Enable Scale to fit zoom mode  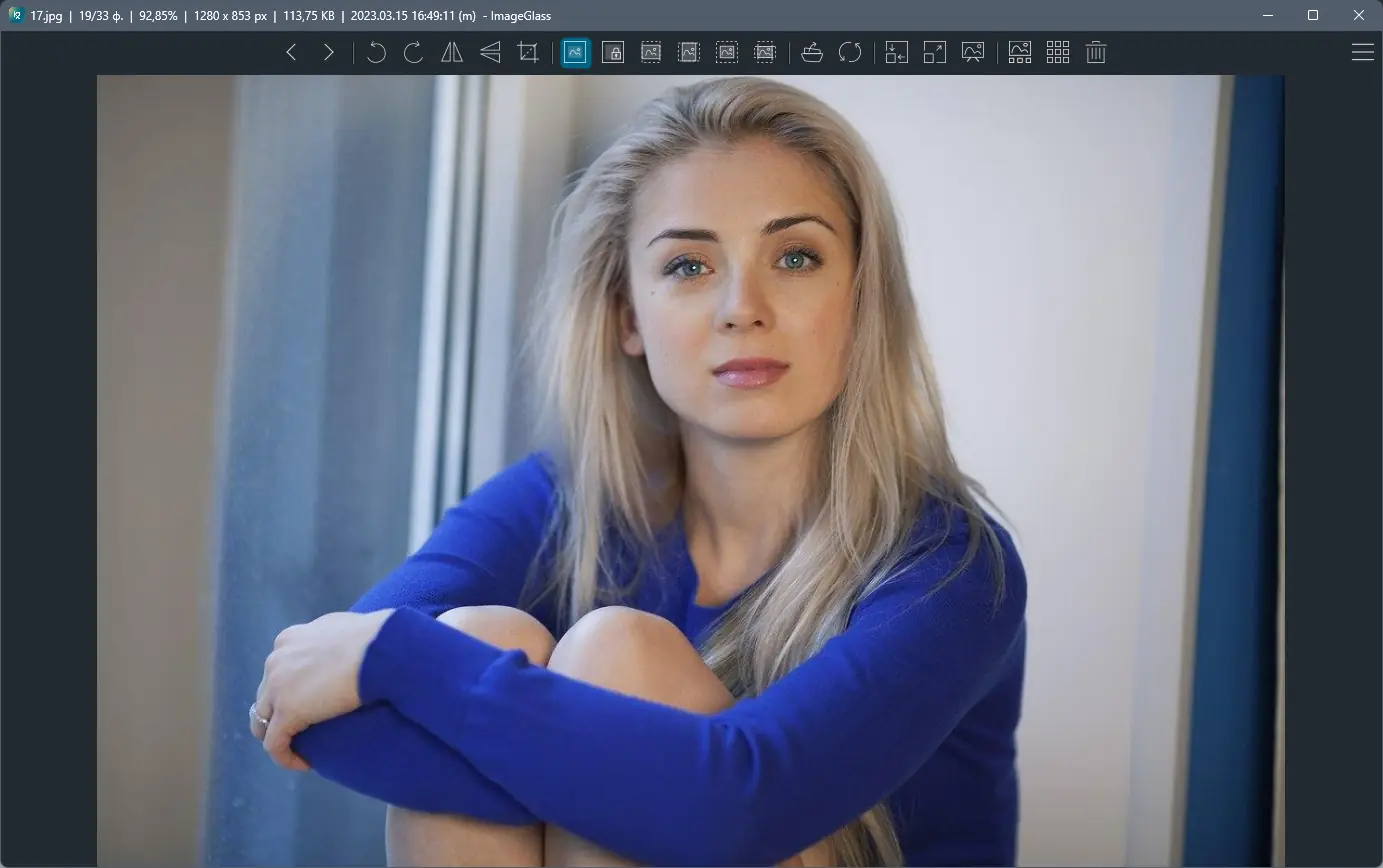(727, 53)
